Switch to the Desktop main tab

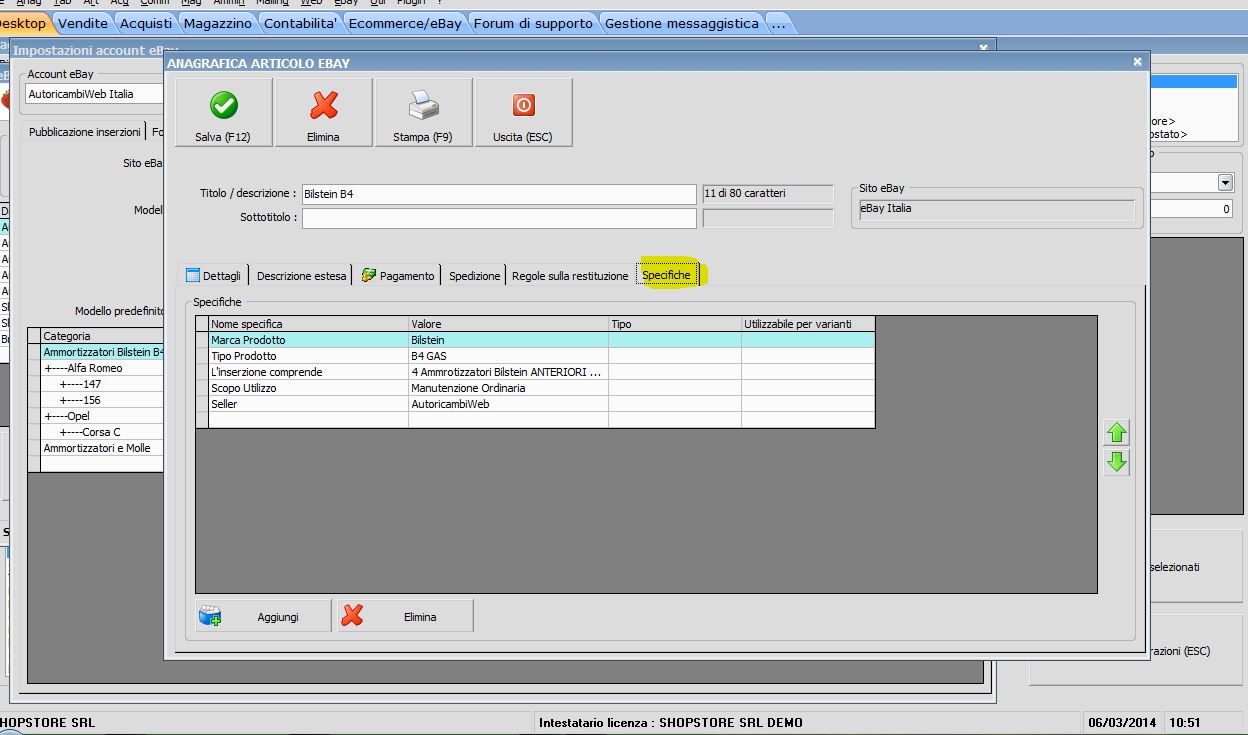(24, 23)
